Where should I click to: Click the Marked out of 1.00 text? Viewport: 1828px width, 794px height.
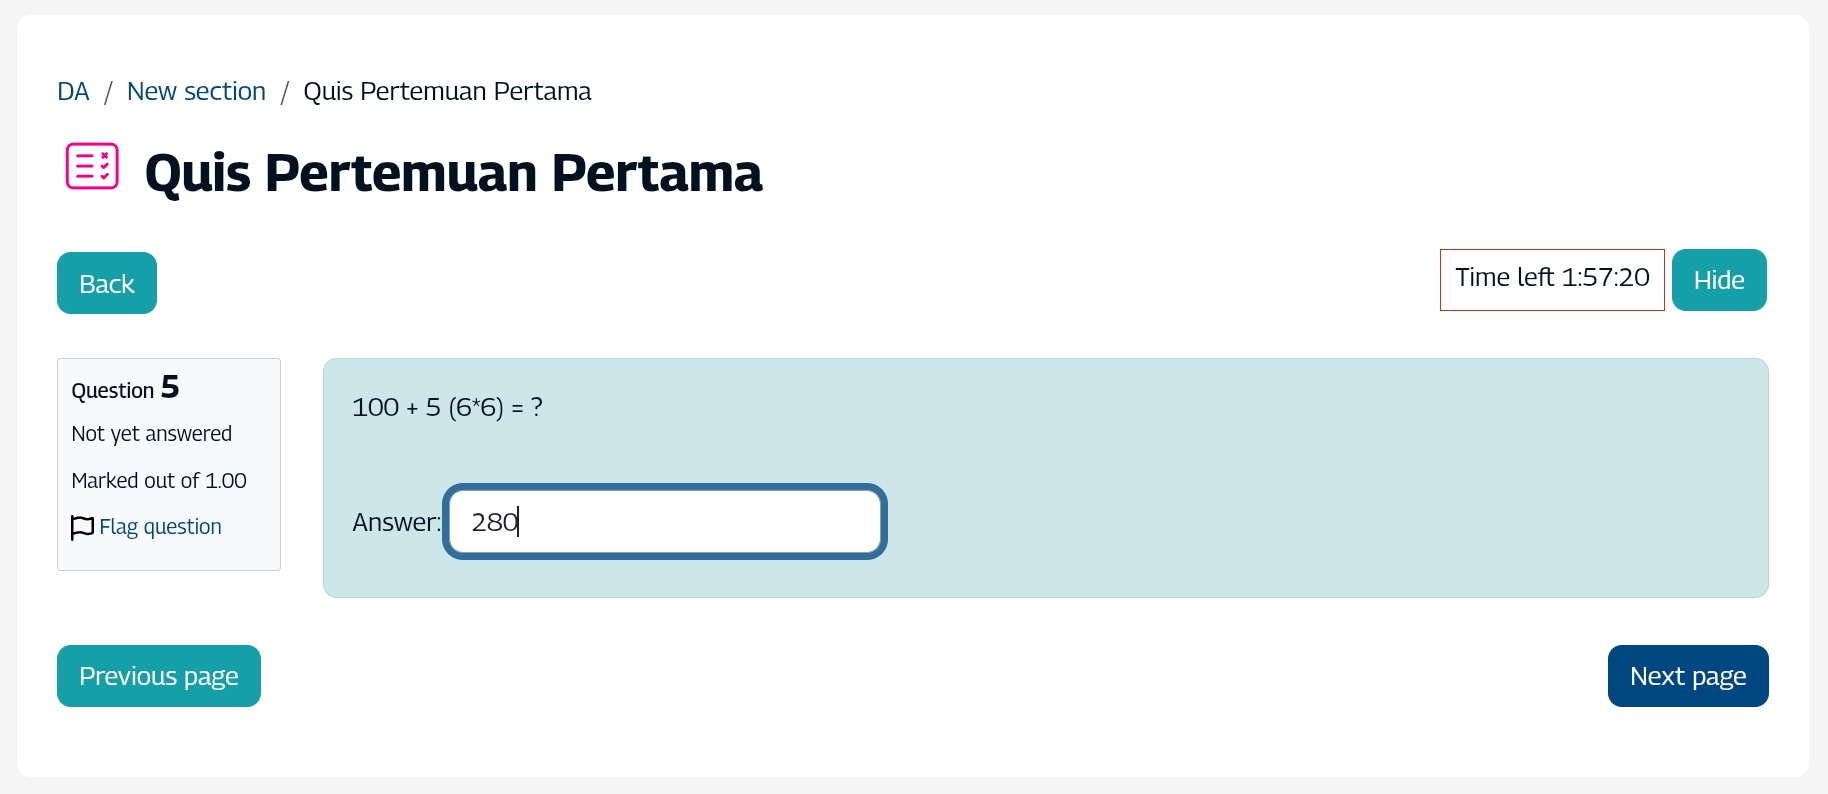(x=159, y=481)
